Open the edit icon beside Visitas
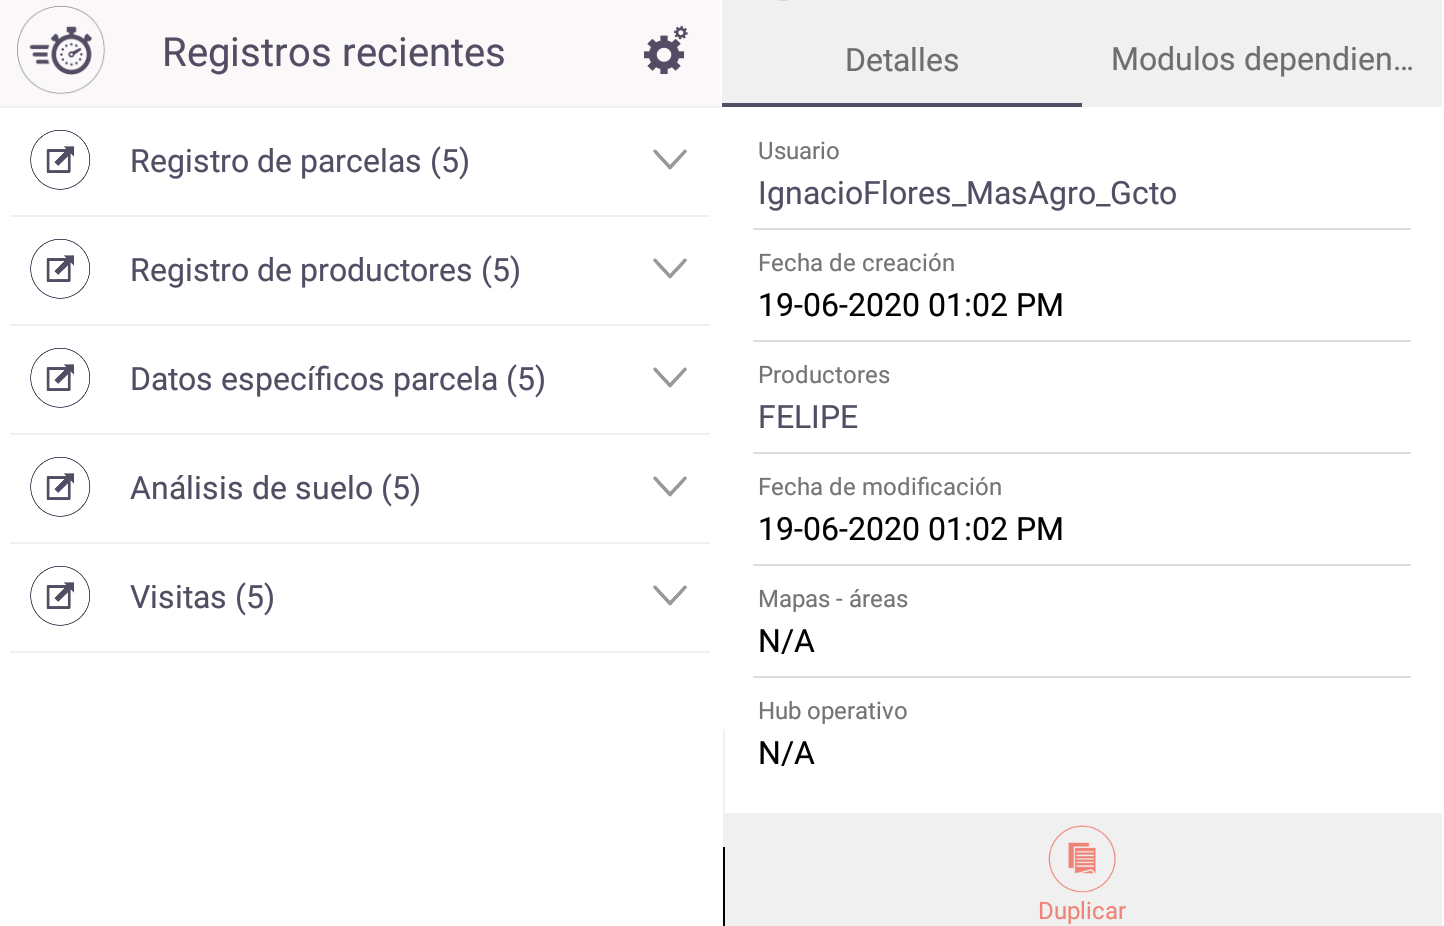Viewport: 1444px width, 926px height. tap(60, 596)
